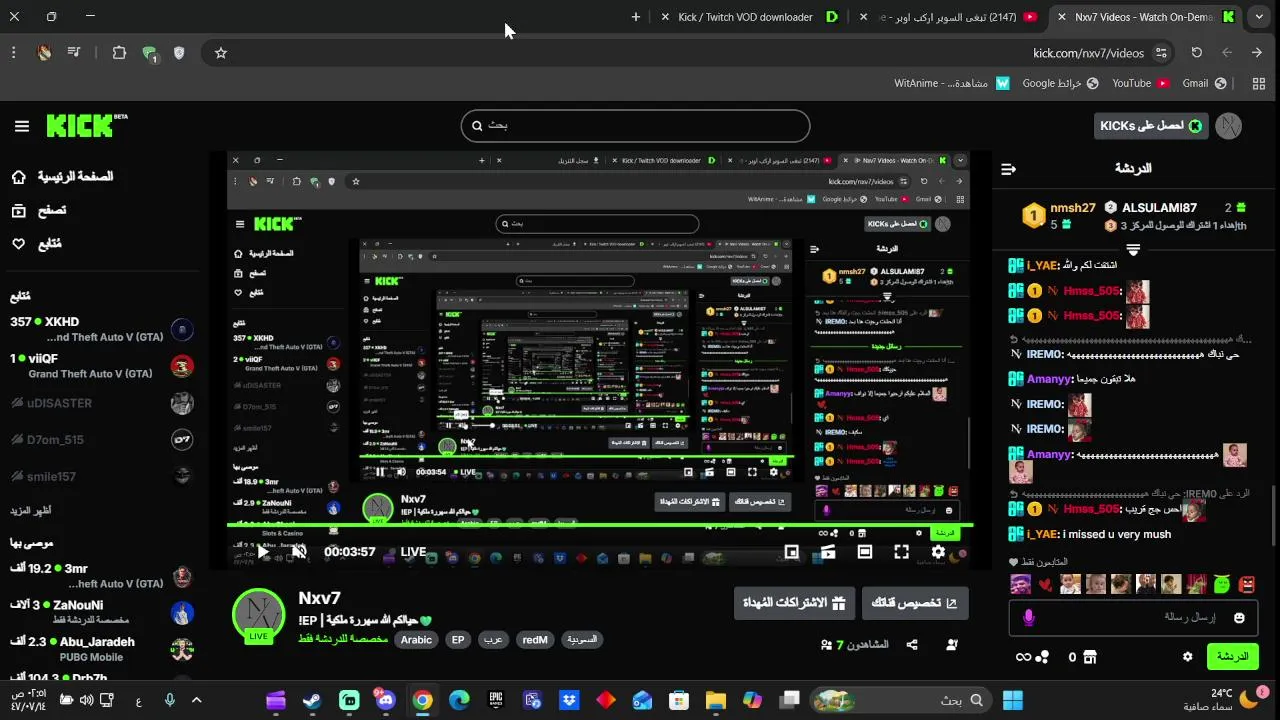Bookmark this page with star icon
1280x720 pixels.
click(x=221, y=53)
